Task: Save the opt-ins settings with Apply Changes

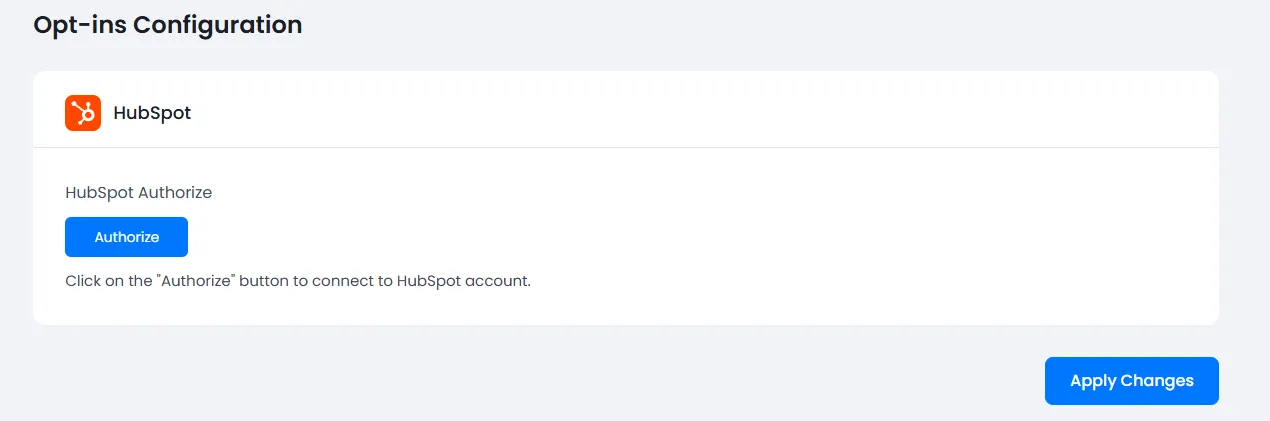Action: click(x=1131, y=381)
